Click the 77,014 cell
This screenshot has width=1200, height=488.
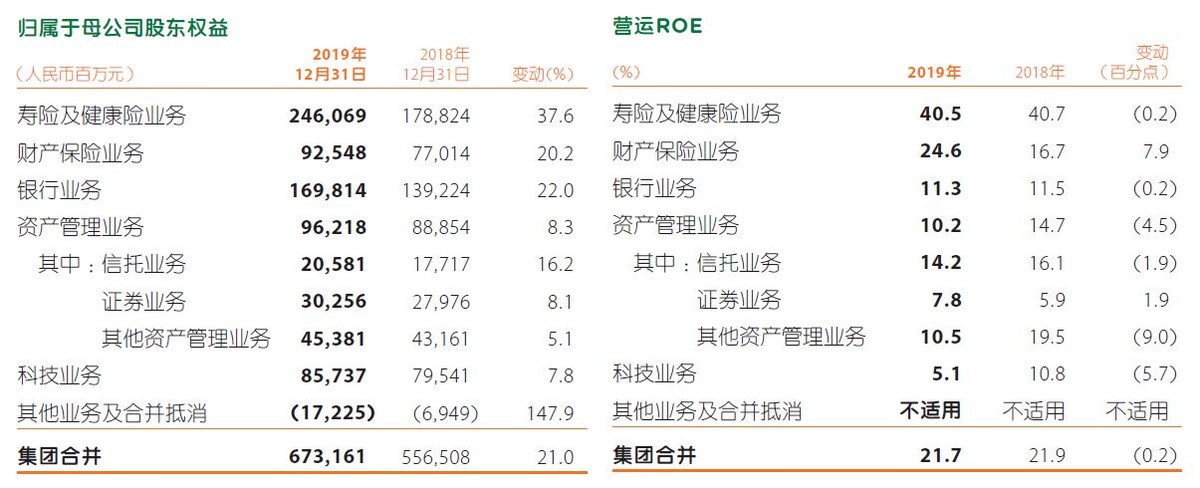click(x=441, y=153)
